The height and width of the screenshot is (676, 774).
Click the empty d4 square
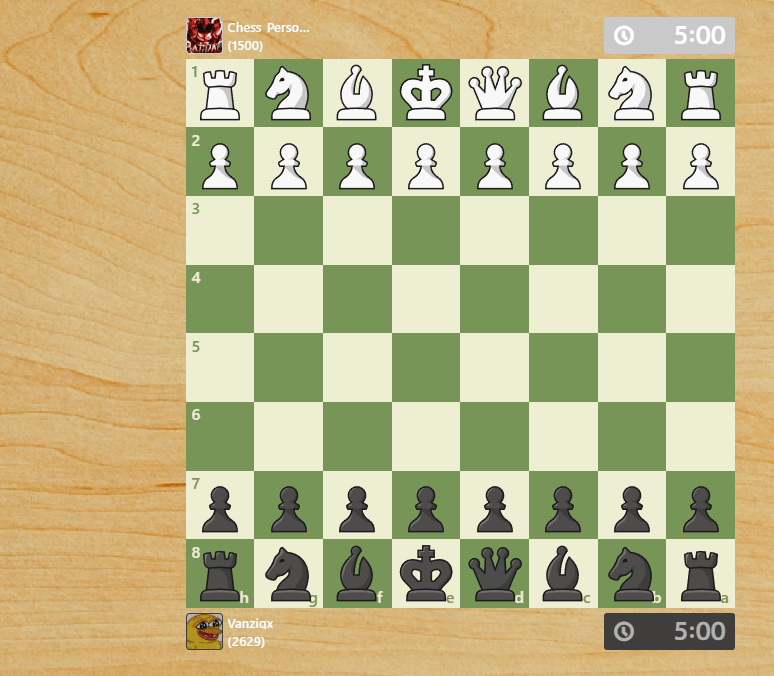(x=495, y=299)
